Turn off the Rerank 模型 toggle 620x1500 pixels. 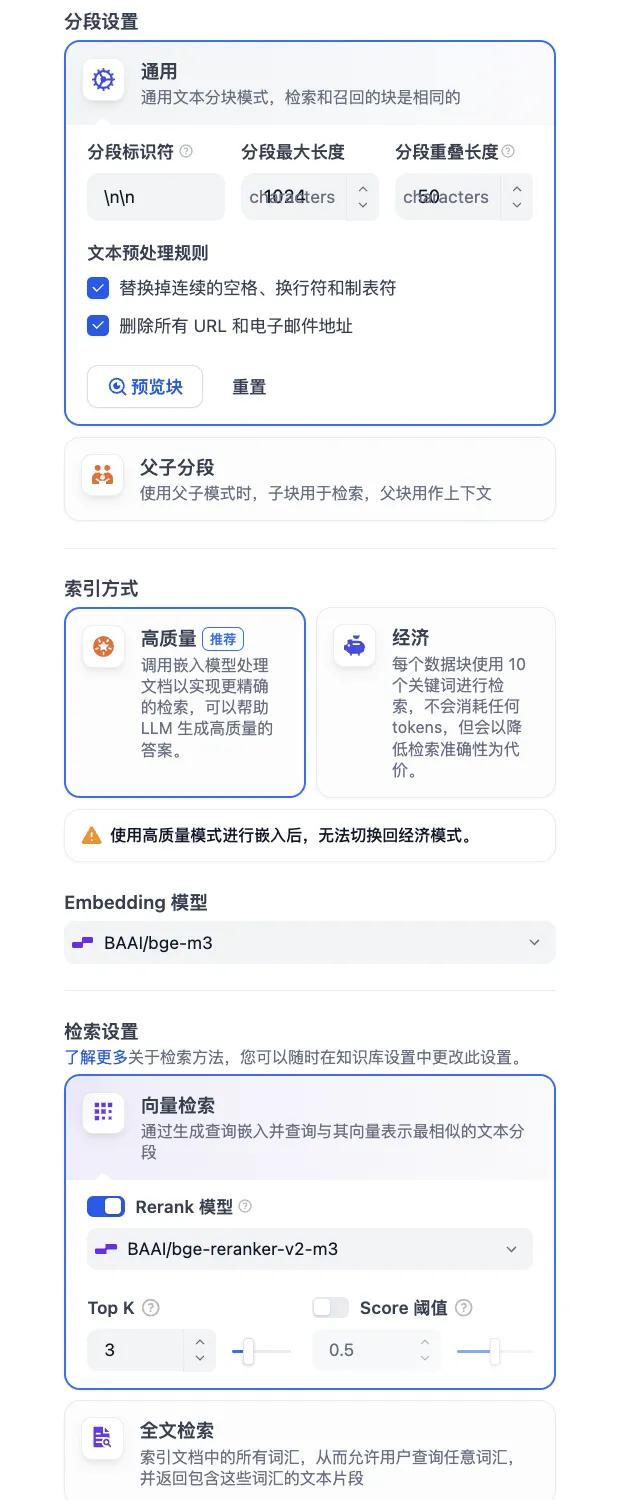coord(104,1206)
